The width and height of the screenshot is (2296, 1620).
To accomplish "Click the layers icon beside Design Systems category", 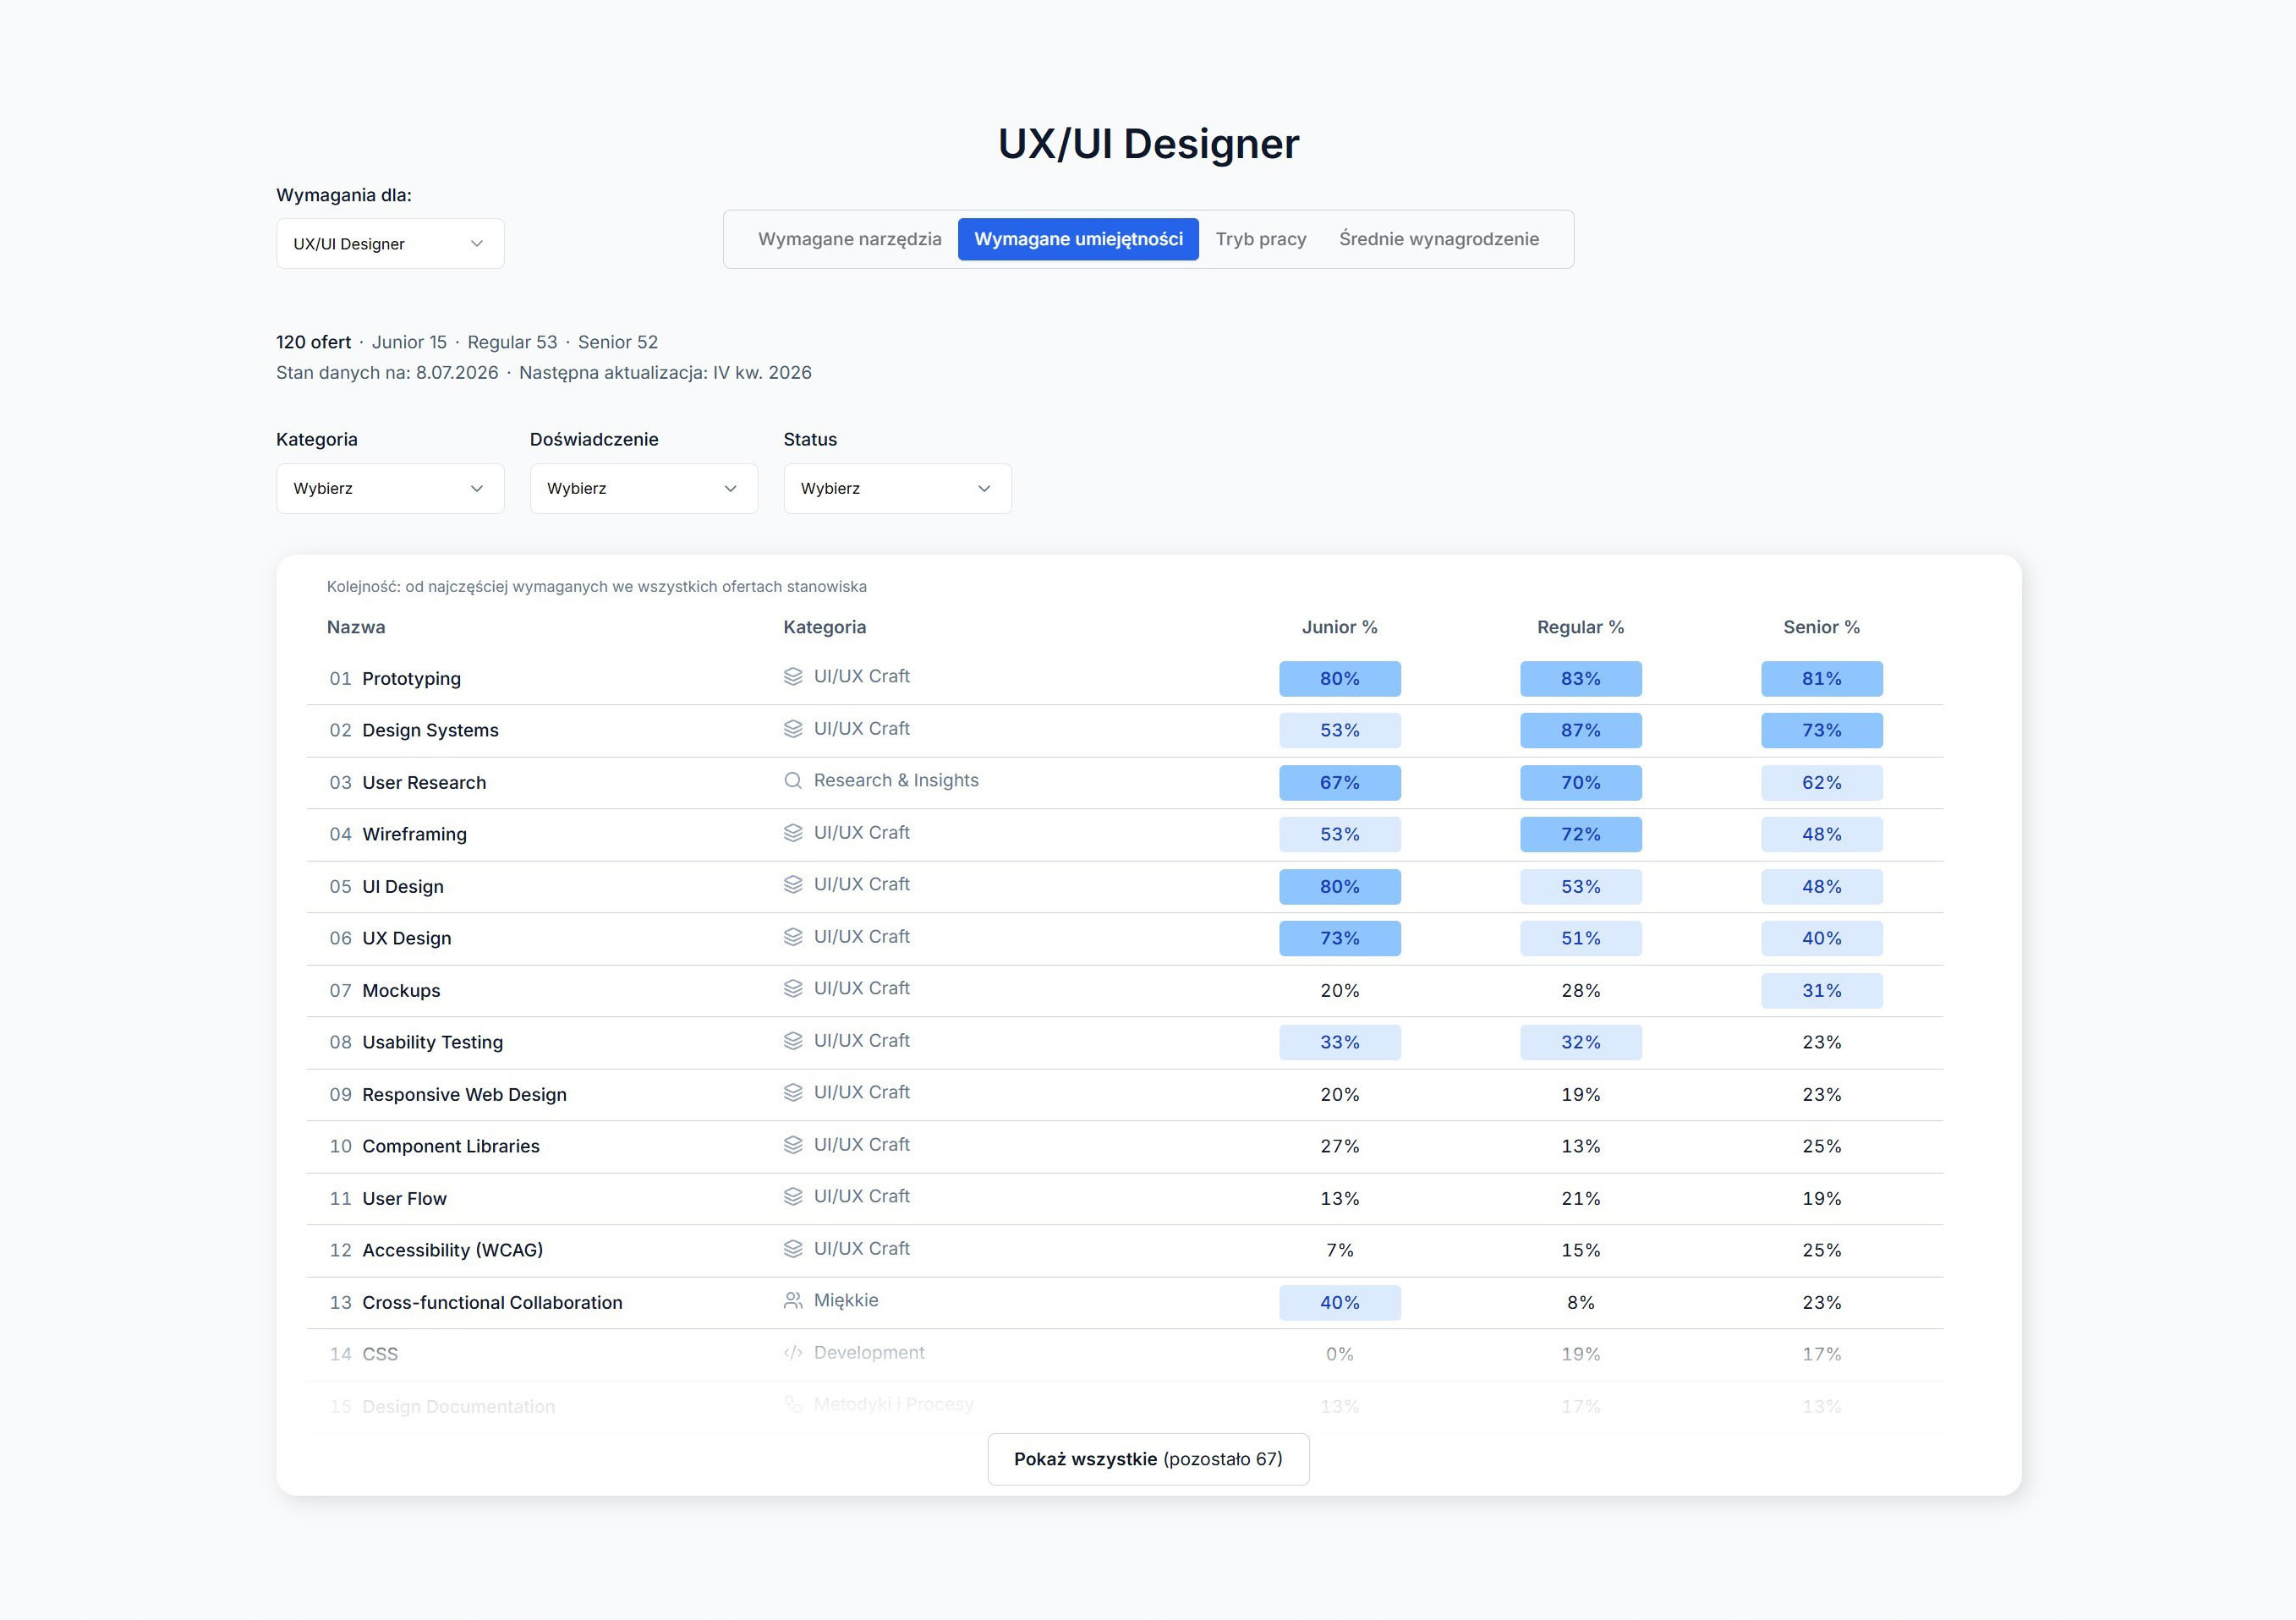I will 793,728.
